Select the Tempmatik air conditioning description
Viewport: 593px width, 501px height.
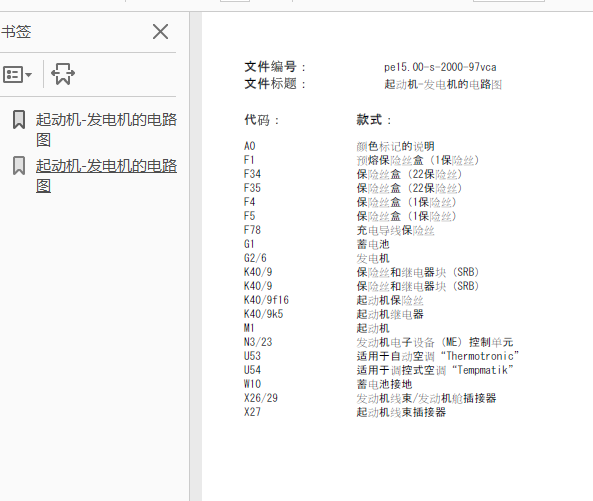(435, 370)
